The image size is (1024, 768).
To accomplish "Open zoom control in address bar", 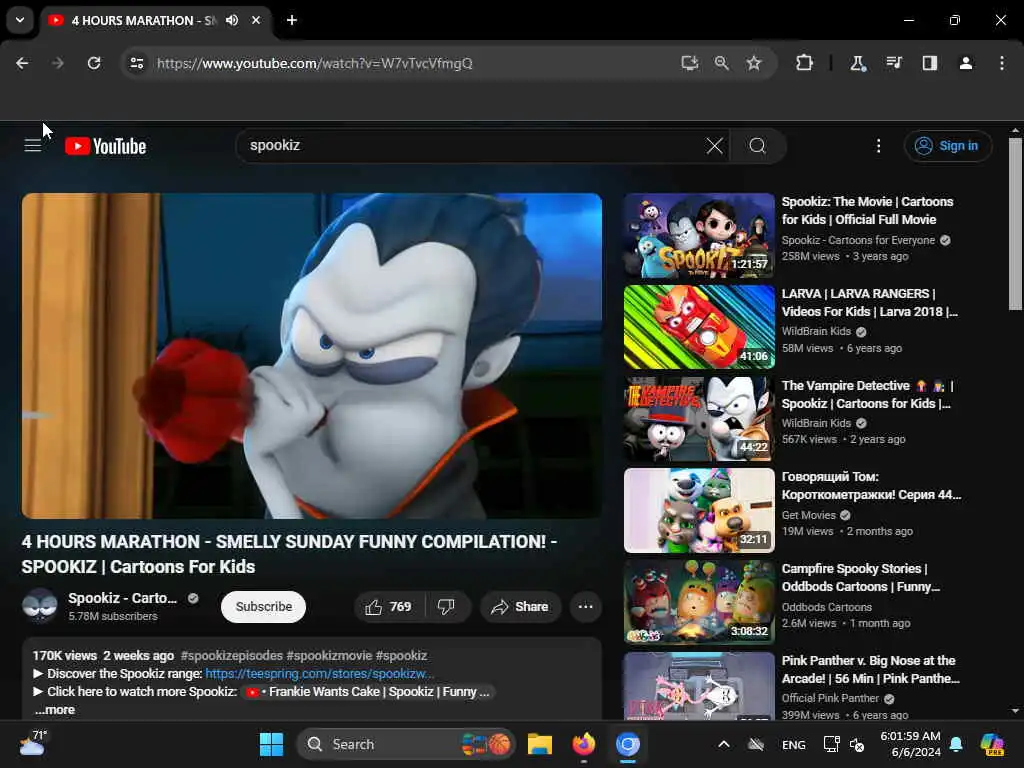I will (722, 63).
